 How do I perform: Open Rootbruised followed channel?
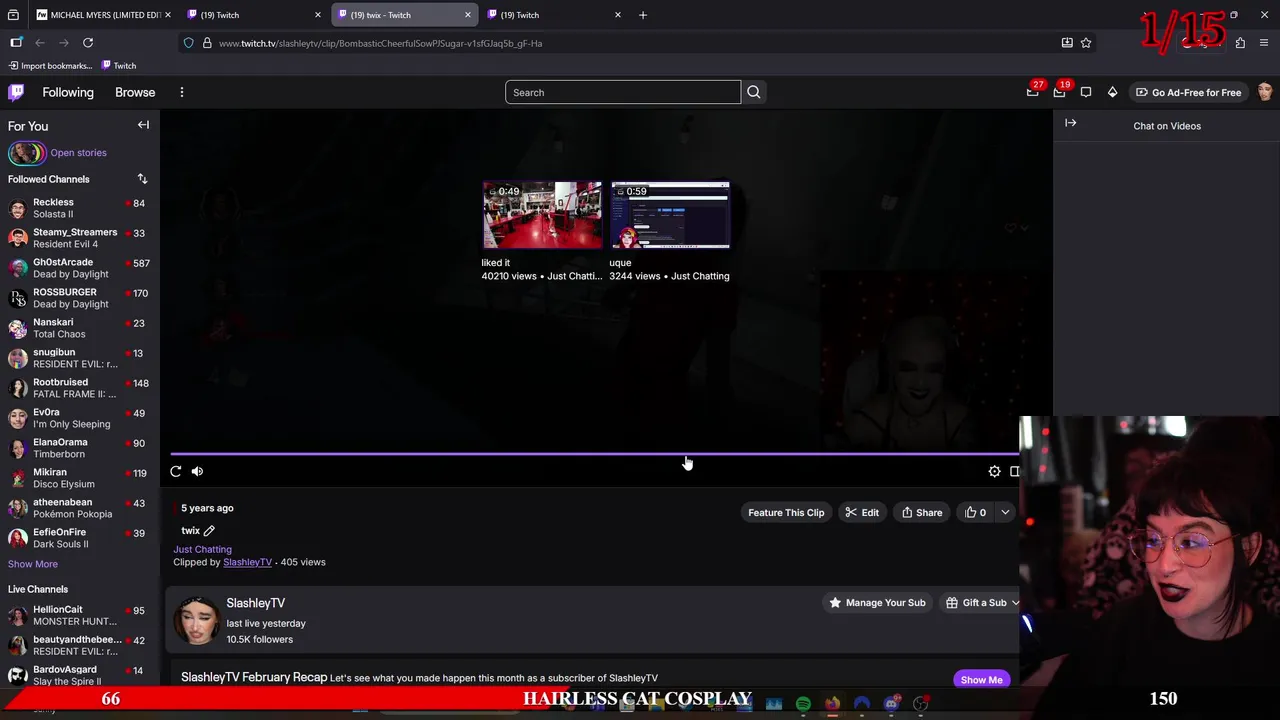(x=80, y=388)
